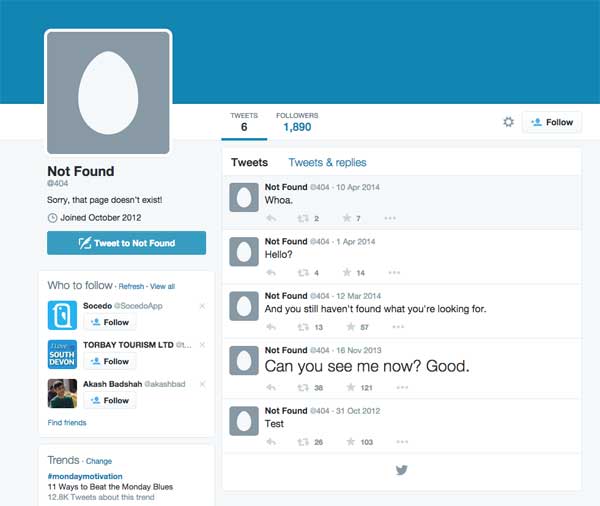Follow TORBAY TOURISM LTD
The height and width of the screenshot is (506, 600).
click(109, 361)
